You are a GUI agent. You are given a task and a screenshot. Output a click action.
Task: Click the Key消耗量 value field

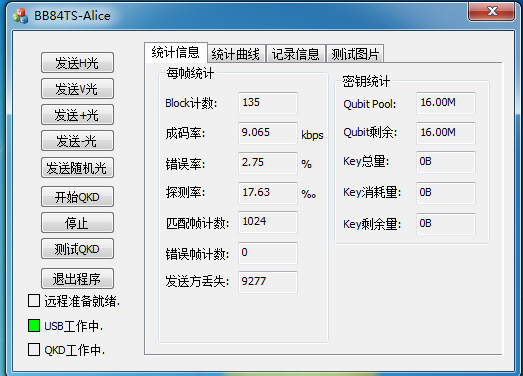coord(446,193)
